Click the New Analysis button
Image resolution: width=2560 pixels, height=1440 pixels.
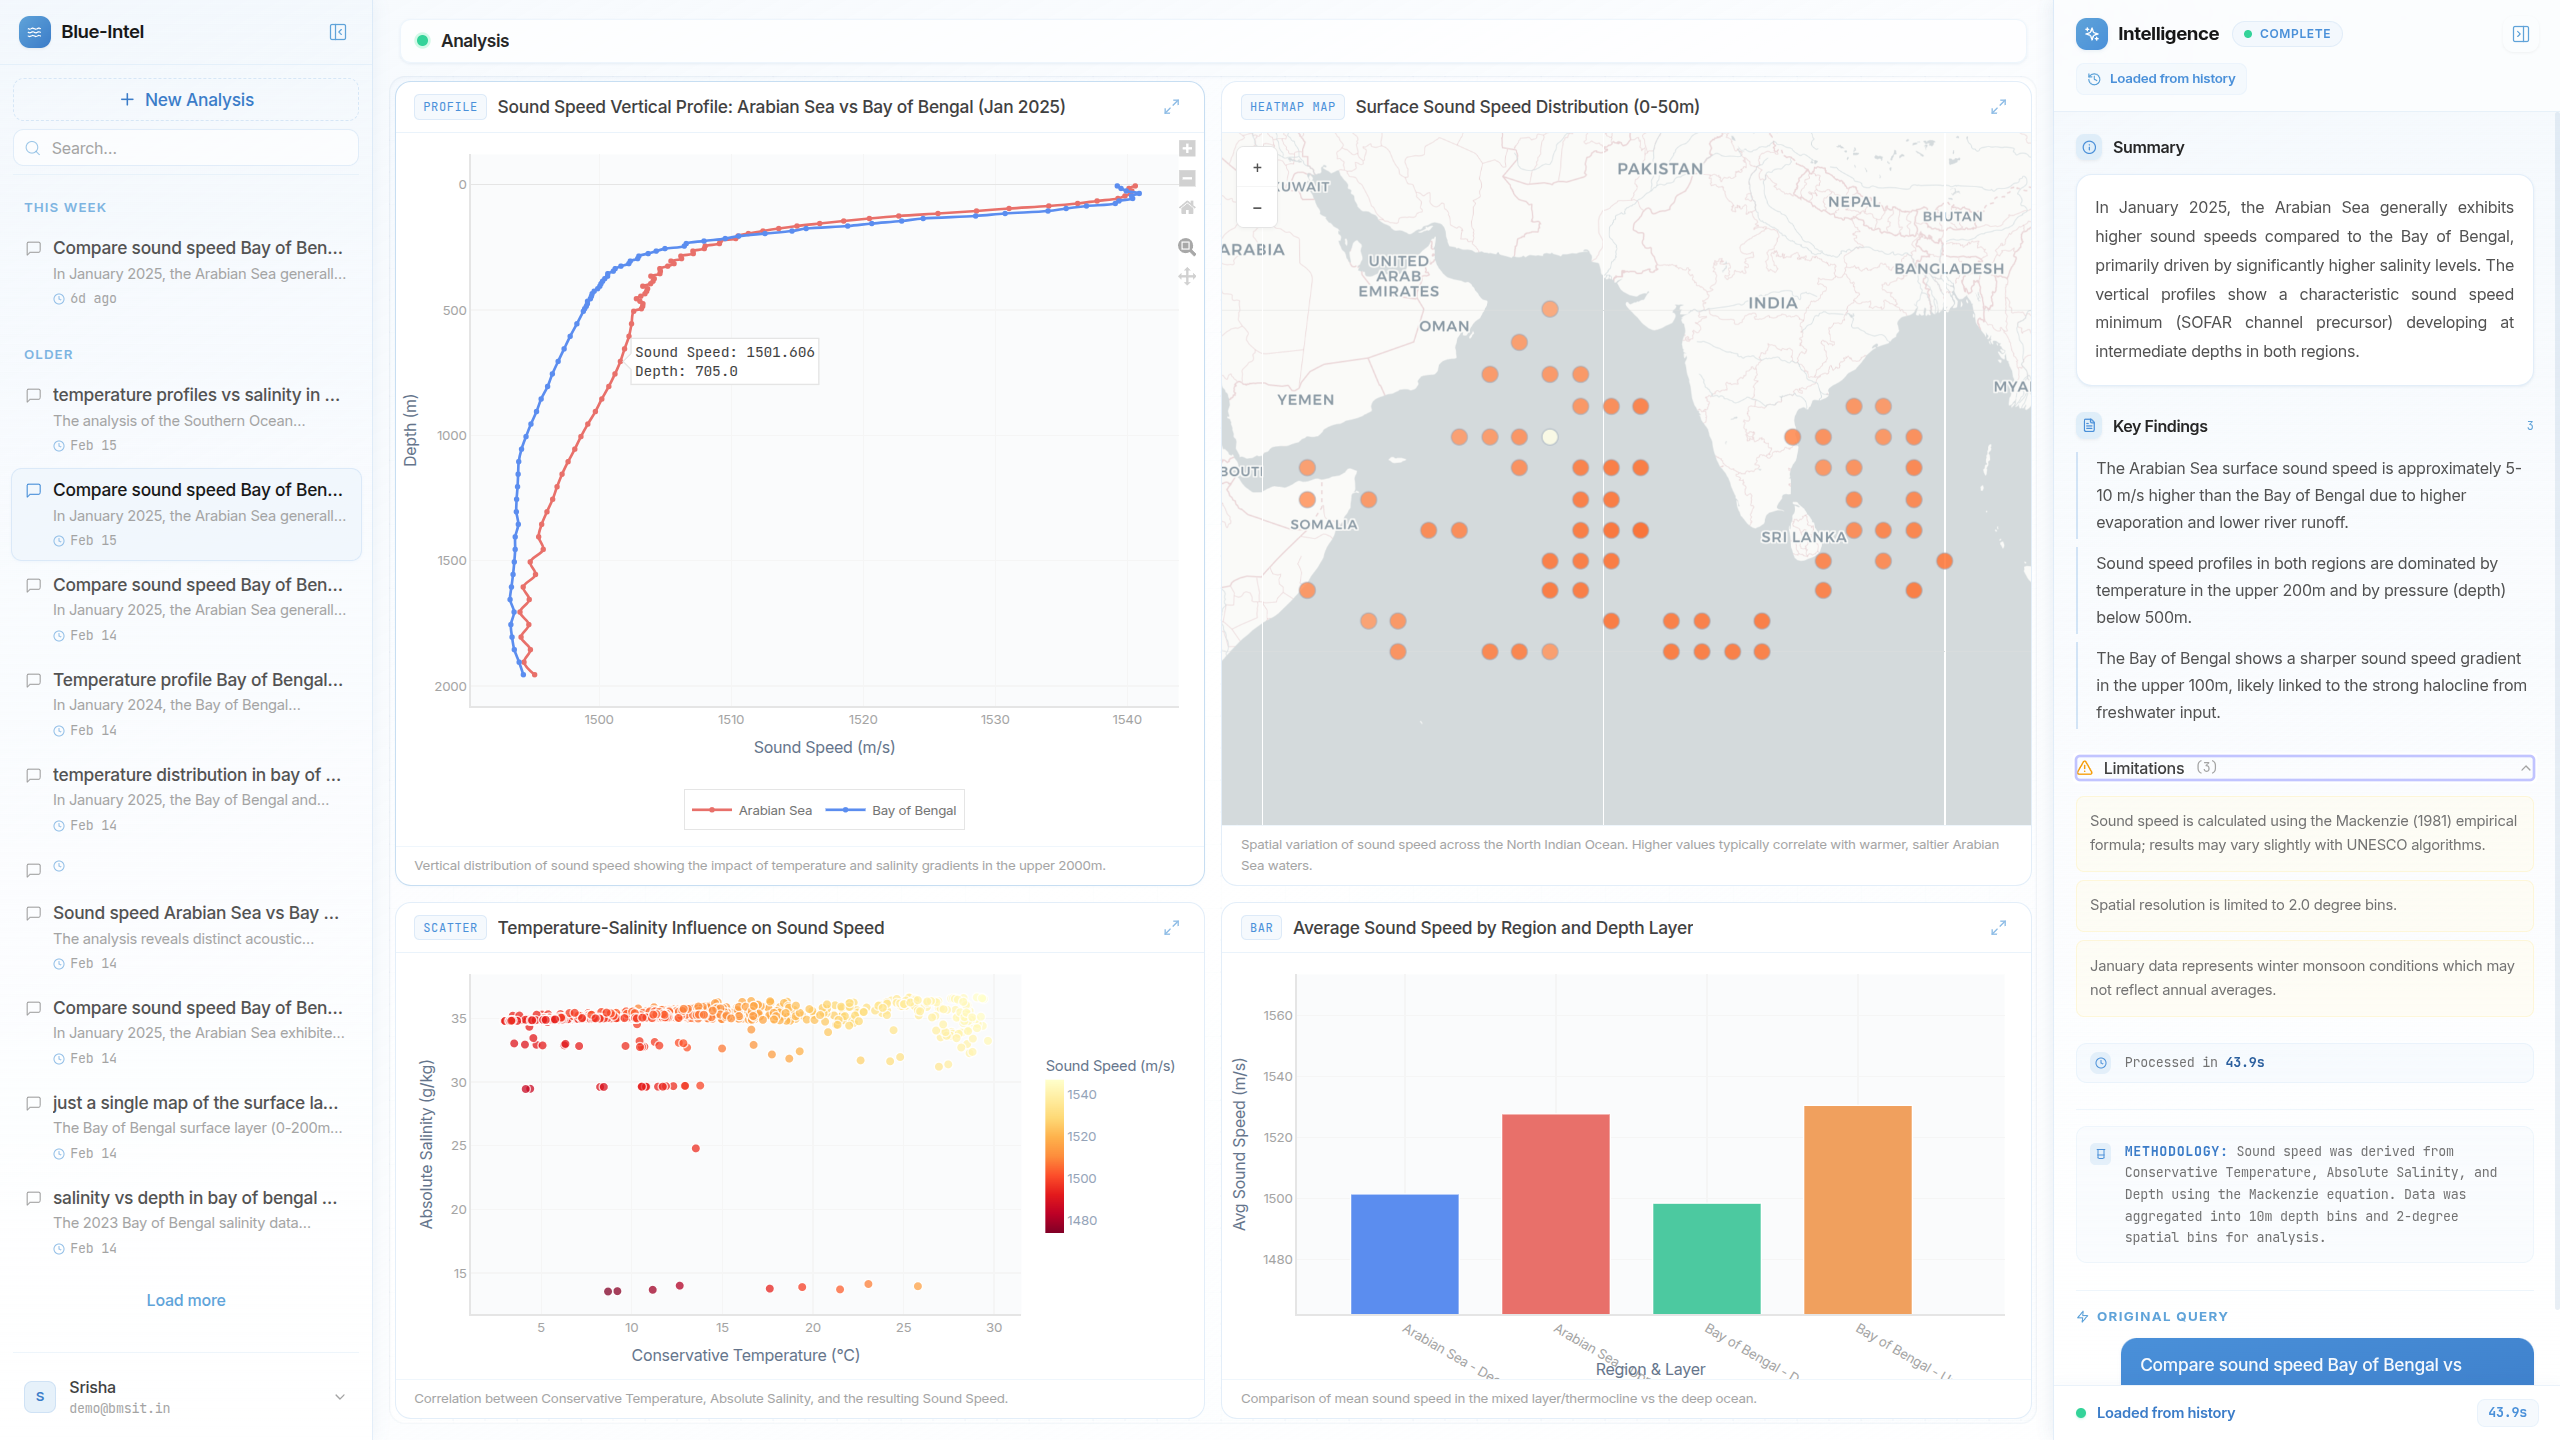point(186,99)
